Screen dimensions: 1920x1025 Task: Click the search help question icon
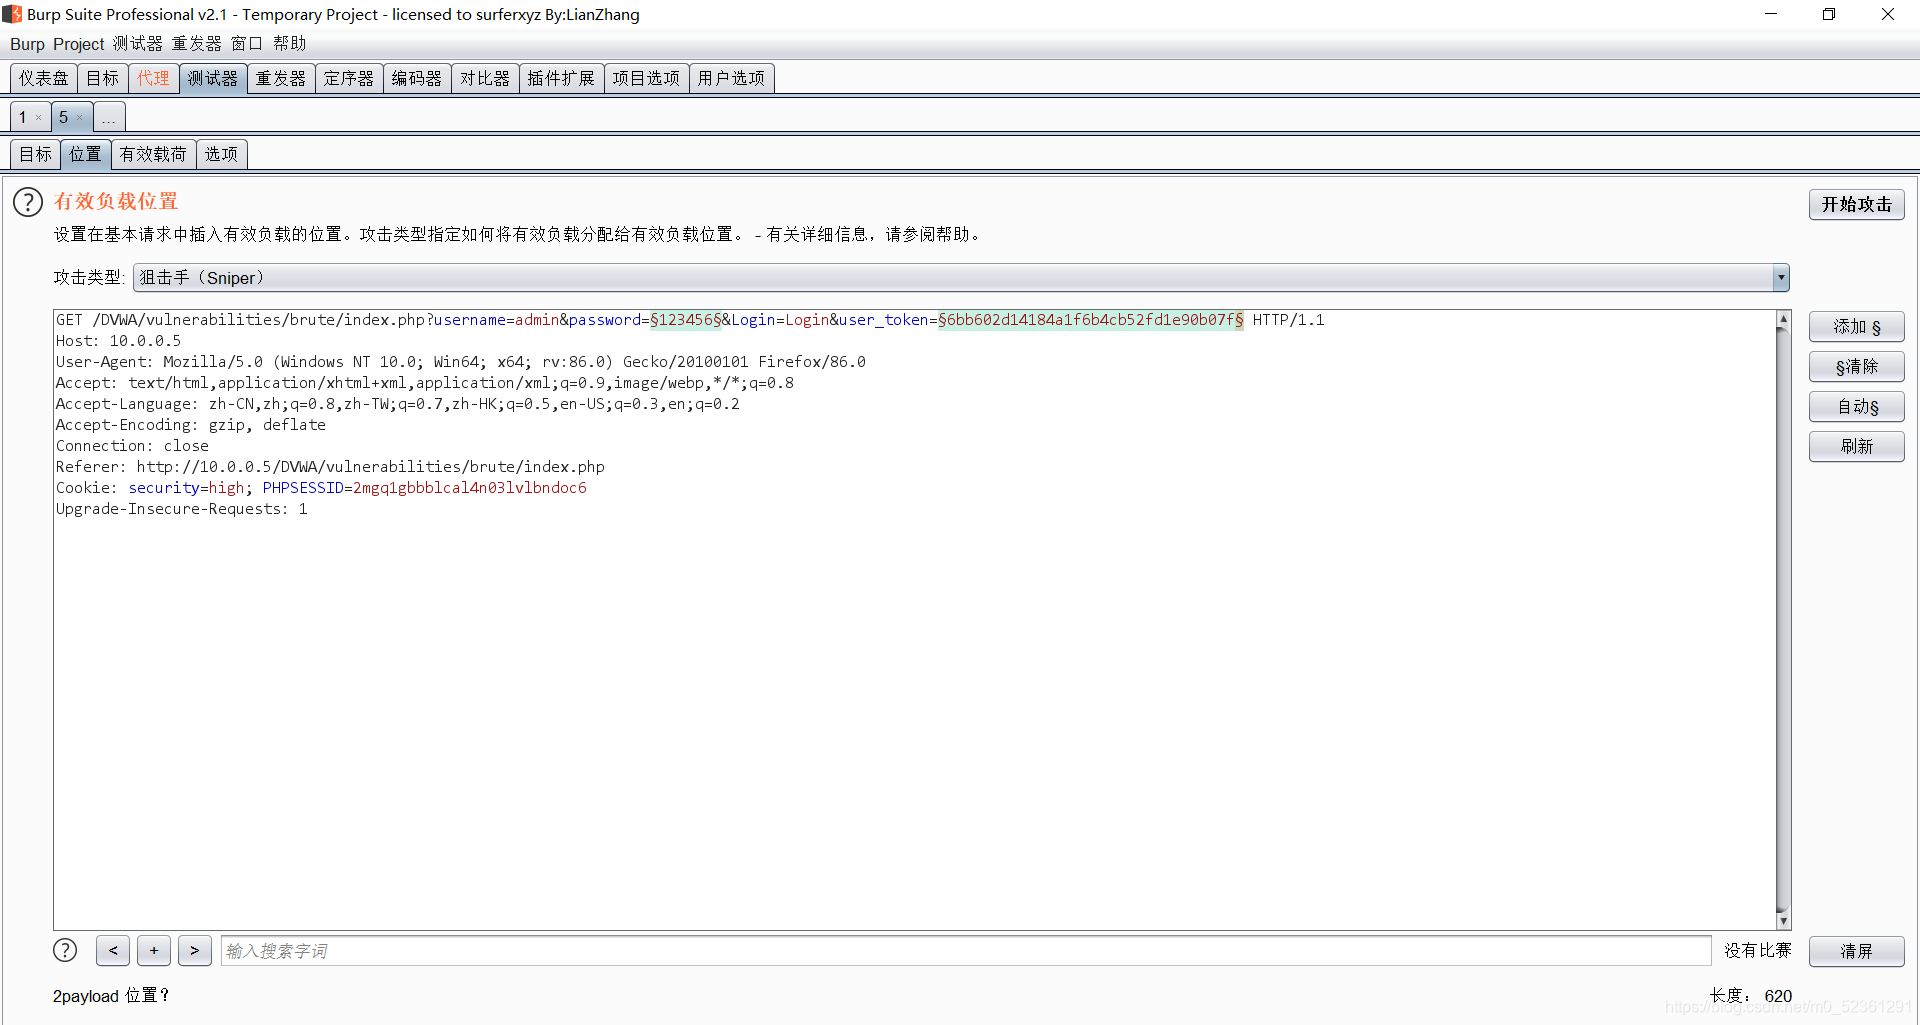pyautogui.click(x=65, y=950)
